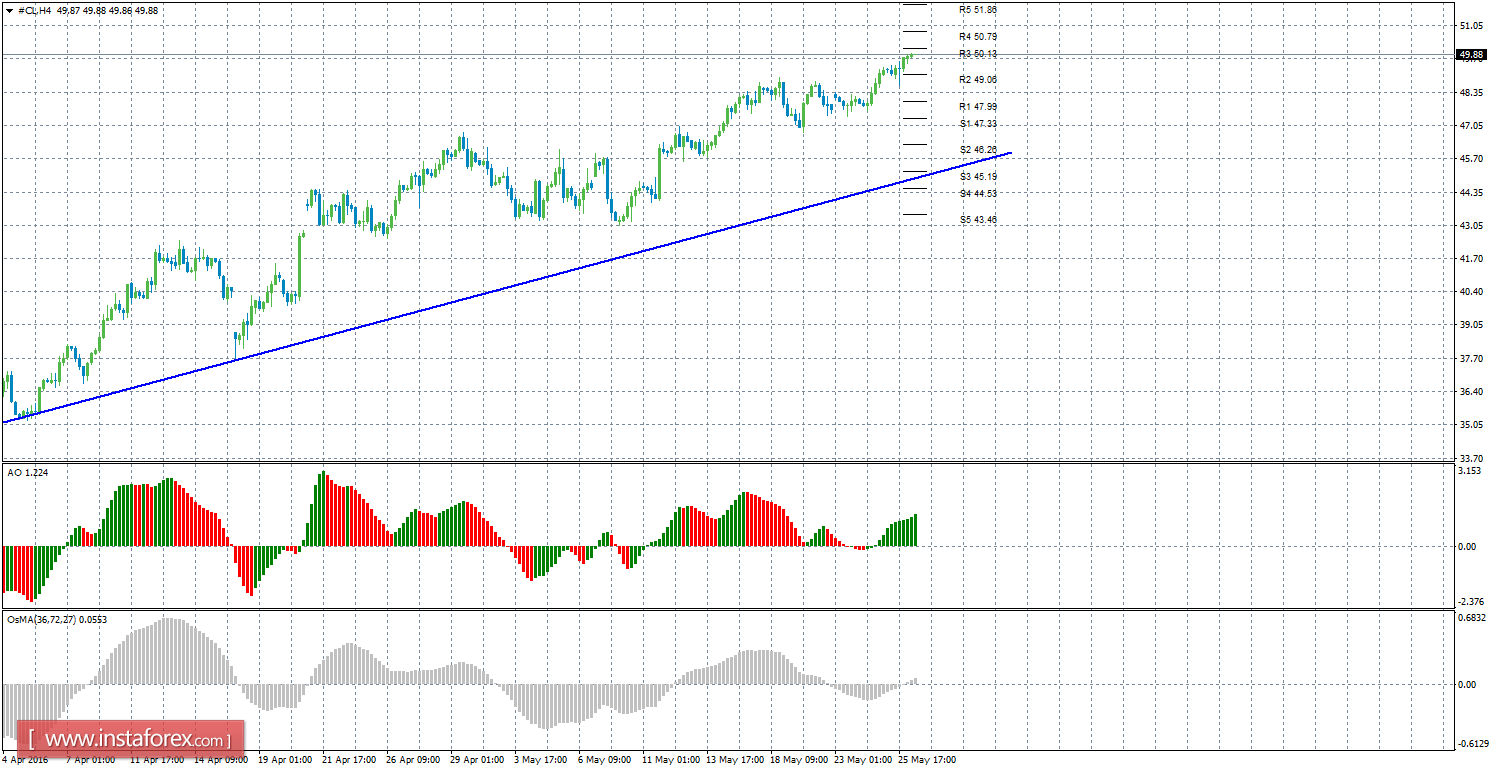Screen dimensions: 1494x771
Task: Click the S2 46.26 support label
Action: (x=978, y=150)
